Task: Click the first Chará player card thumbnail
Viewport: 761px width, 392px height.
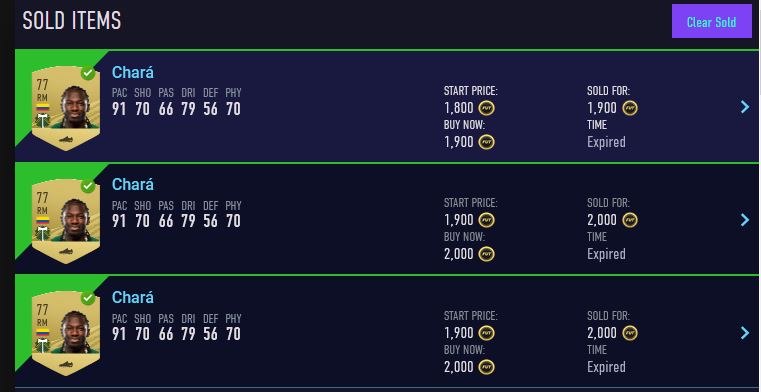Action: point(66,108)
